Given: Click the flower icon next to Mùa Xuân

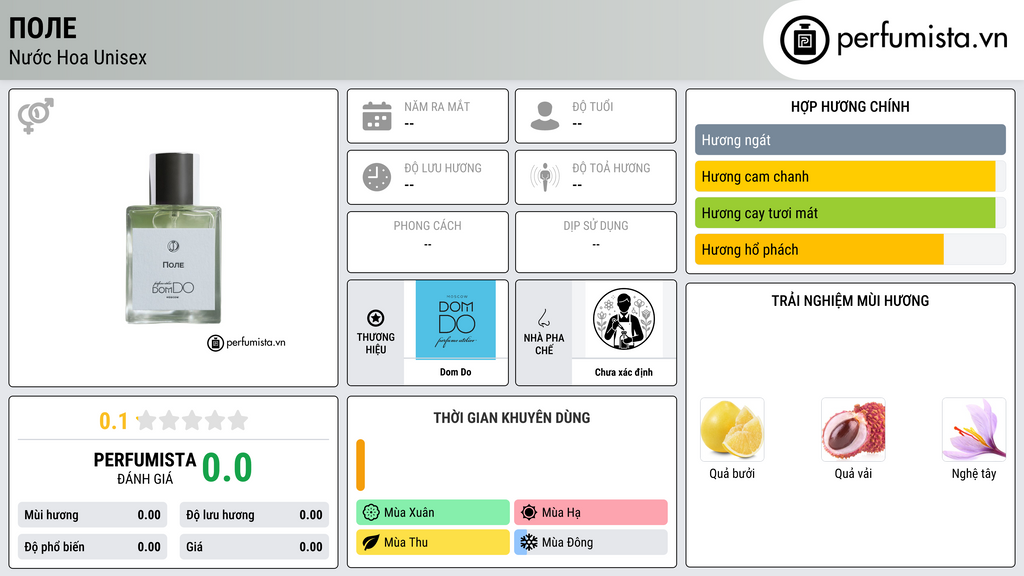Looking at the screenshot, I should click(x=371, y=513).
